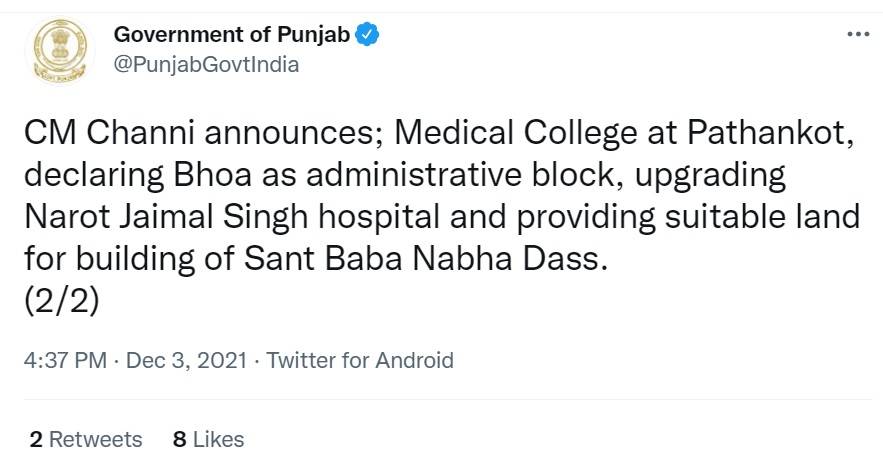Click the blue verified badge
The height and width of the screenshot is (465, 883).
[368, 36]
